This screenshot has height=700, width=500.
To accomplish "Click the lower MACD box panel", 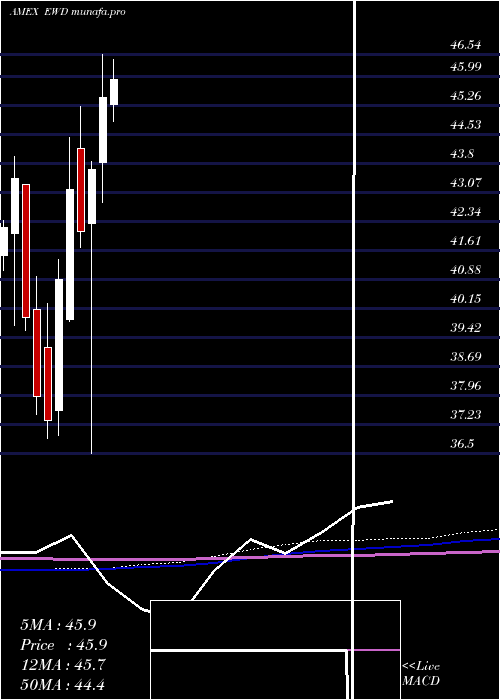I will pyautogui.click(x=249, y=675).
